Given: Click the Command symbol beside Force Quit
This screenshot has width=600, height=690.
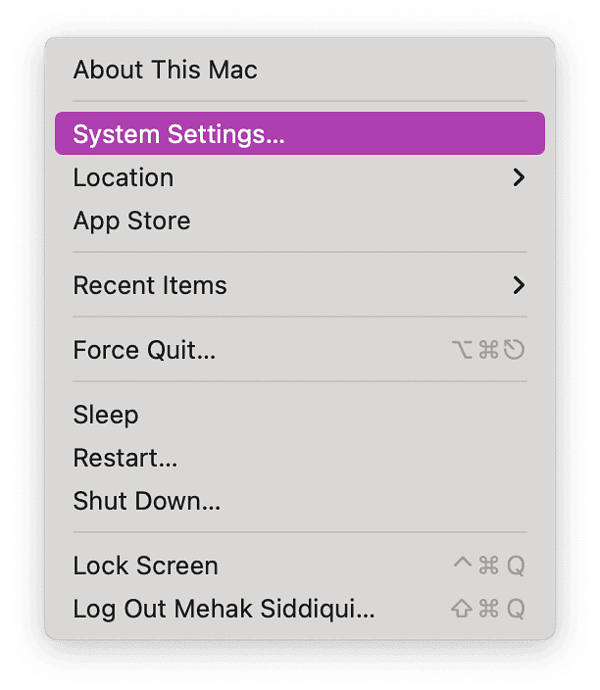Looking at the screenshot, I should click(x=489, y=350).
